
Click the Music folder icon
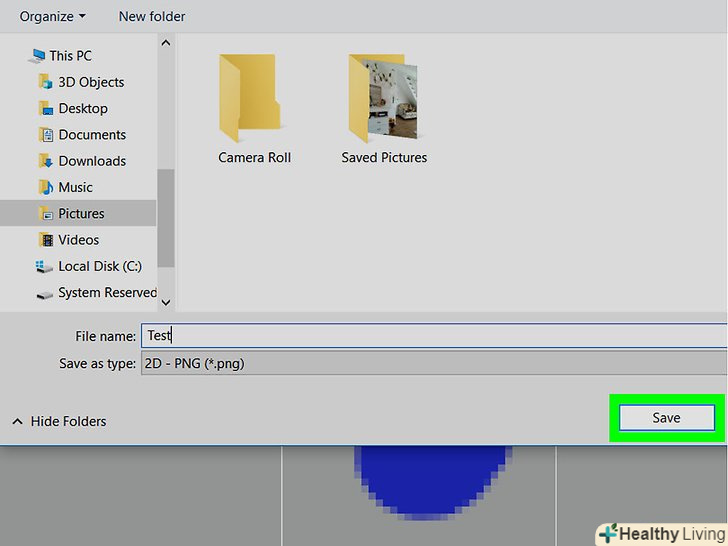pyautogui.click(x=46, y=187)
